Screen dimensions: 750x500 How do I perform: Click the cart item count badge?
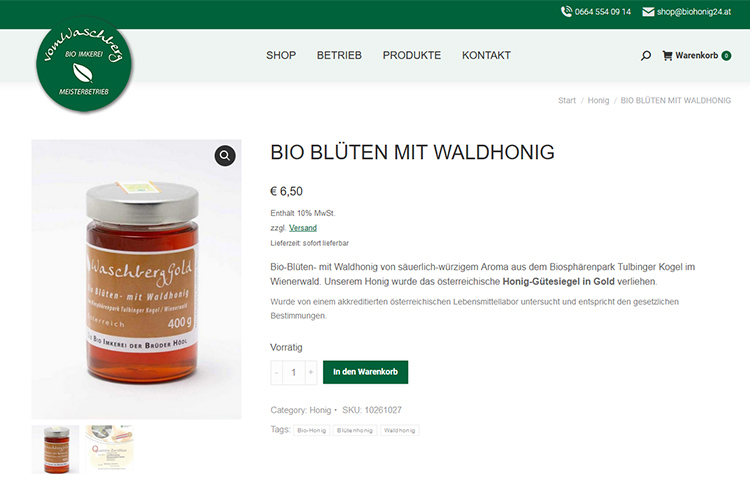(726, 56)
